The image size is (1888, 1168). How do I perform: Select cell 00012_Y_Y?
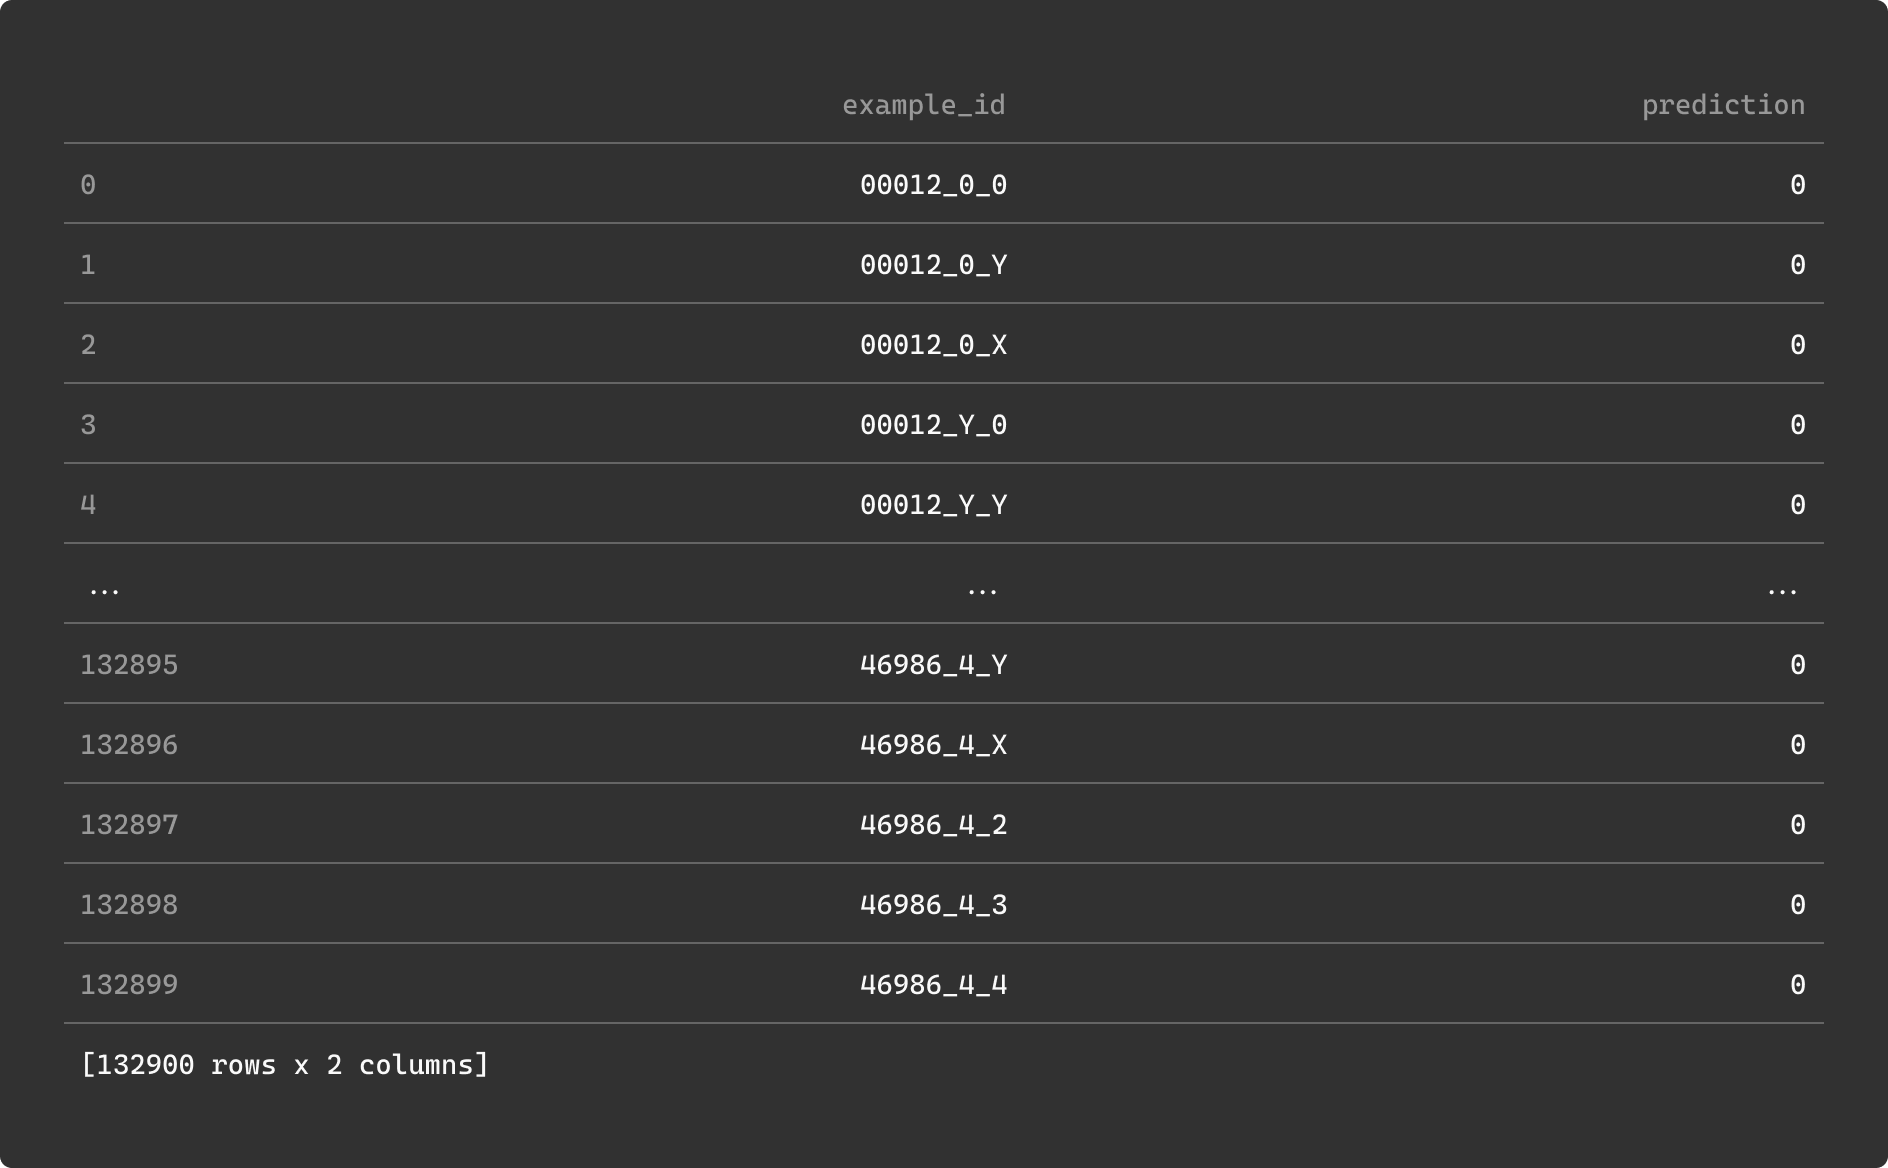coord(933,505)
